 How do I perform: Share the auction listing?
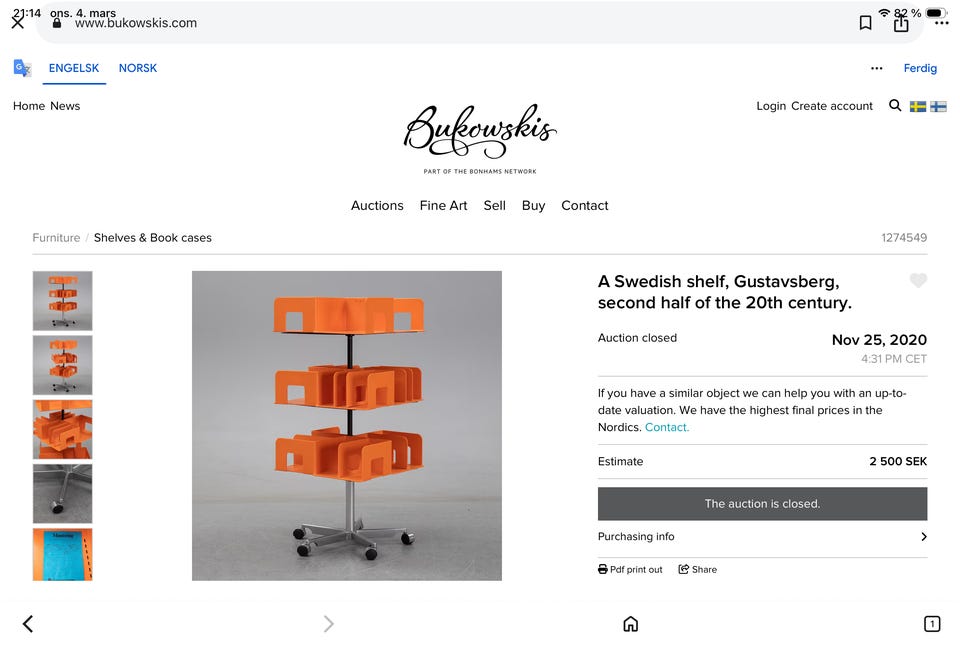[x=697, y=569]
